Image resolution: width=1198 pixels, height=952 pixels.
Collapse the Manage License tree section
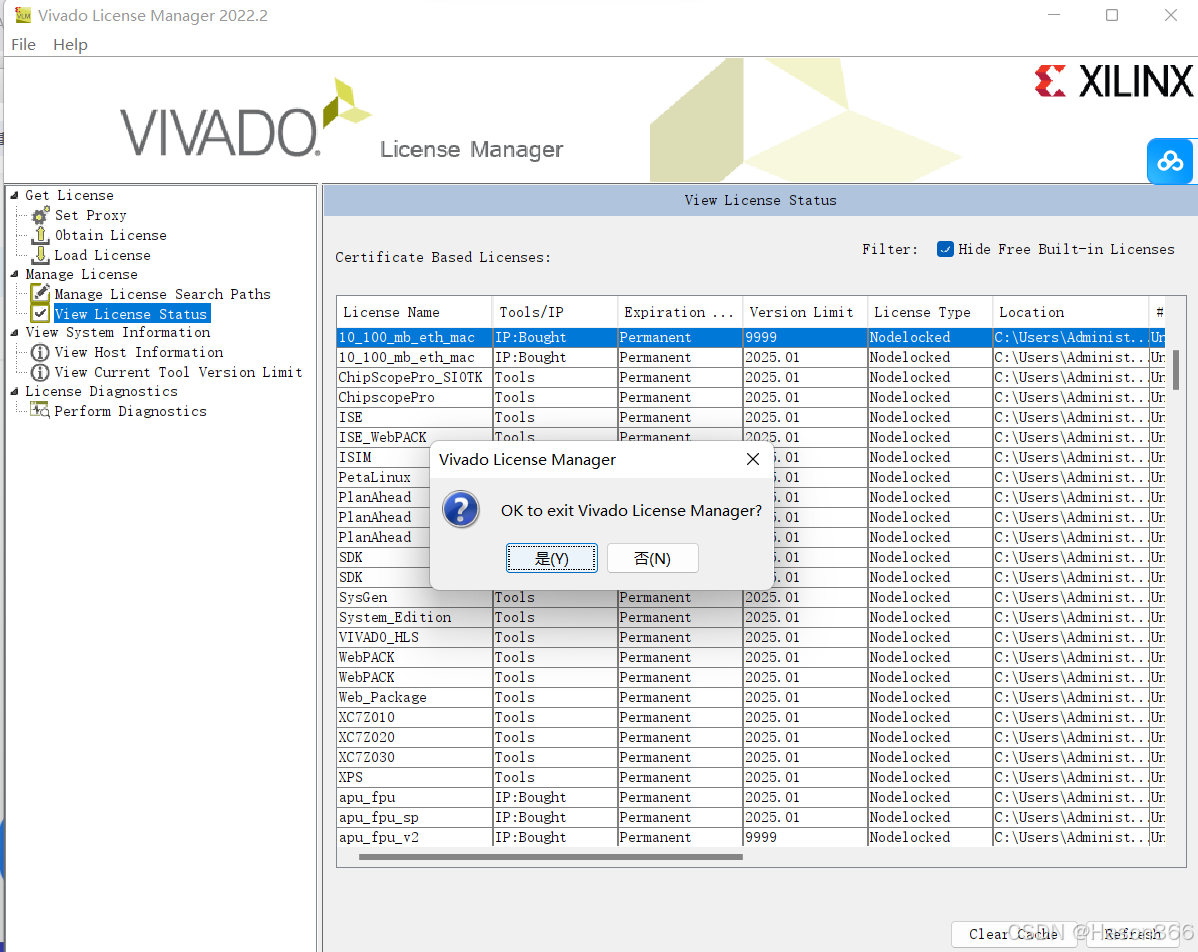pyautogui.click(x=15, y=274)
